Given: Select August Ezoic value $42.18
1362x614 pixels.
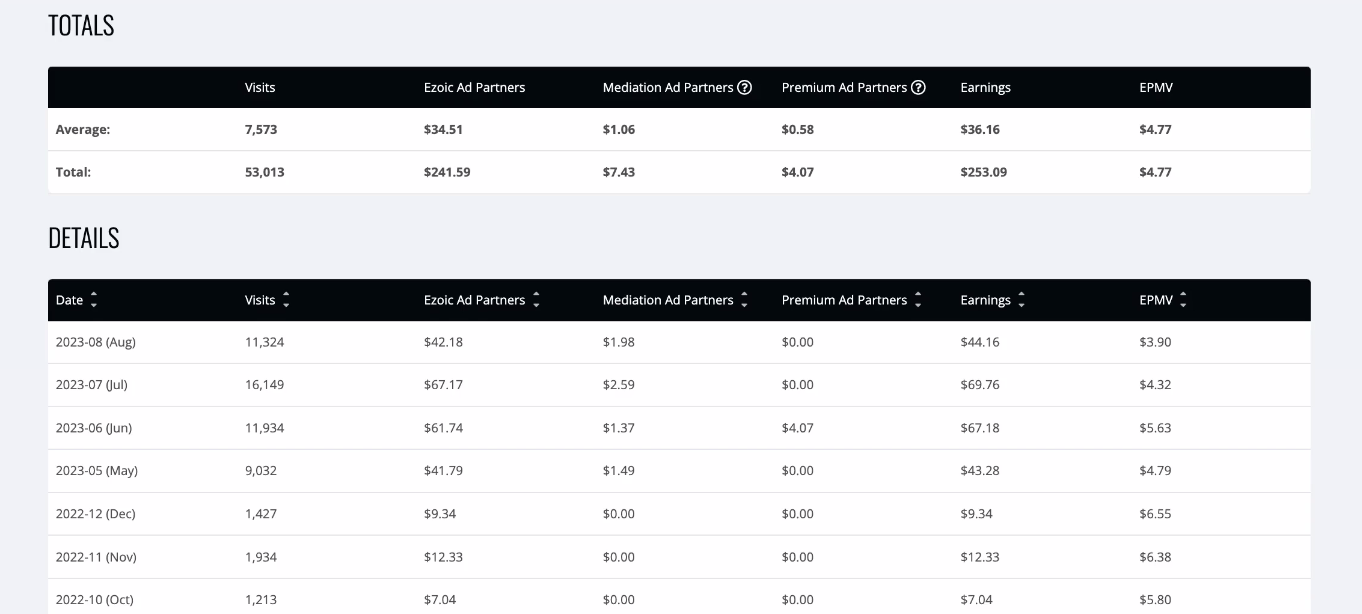Looking at the screenshot, I should (443, 342).
